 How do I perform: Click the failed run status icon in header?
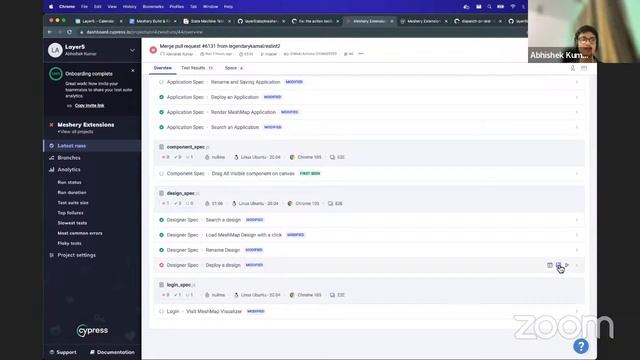coord(153,50)
